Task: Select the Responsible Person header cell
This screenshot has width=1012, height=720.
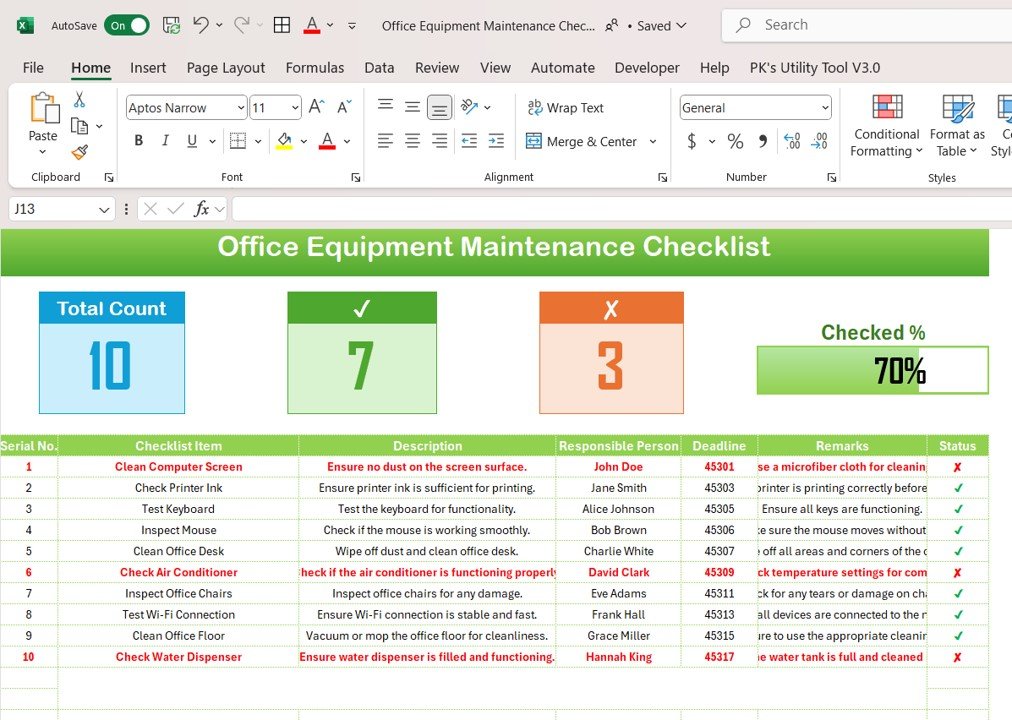Action: point(618,446)
